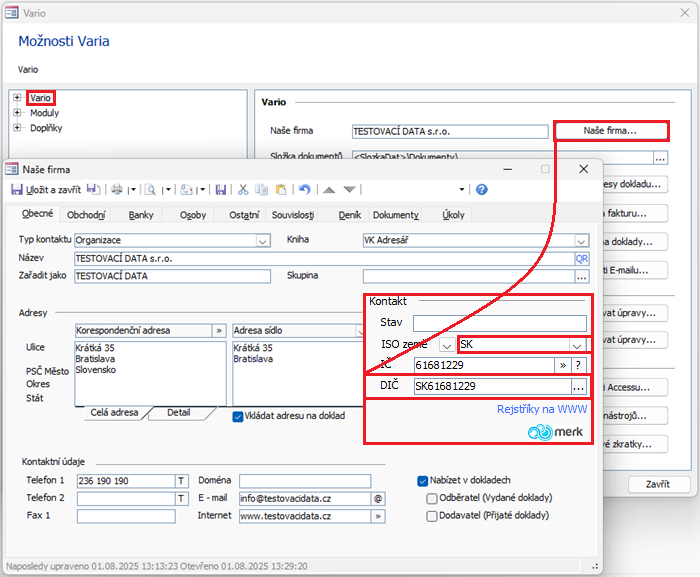Select the Doplňky item in the tree
700x577 pixels.
(x=46, y=128)
